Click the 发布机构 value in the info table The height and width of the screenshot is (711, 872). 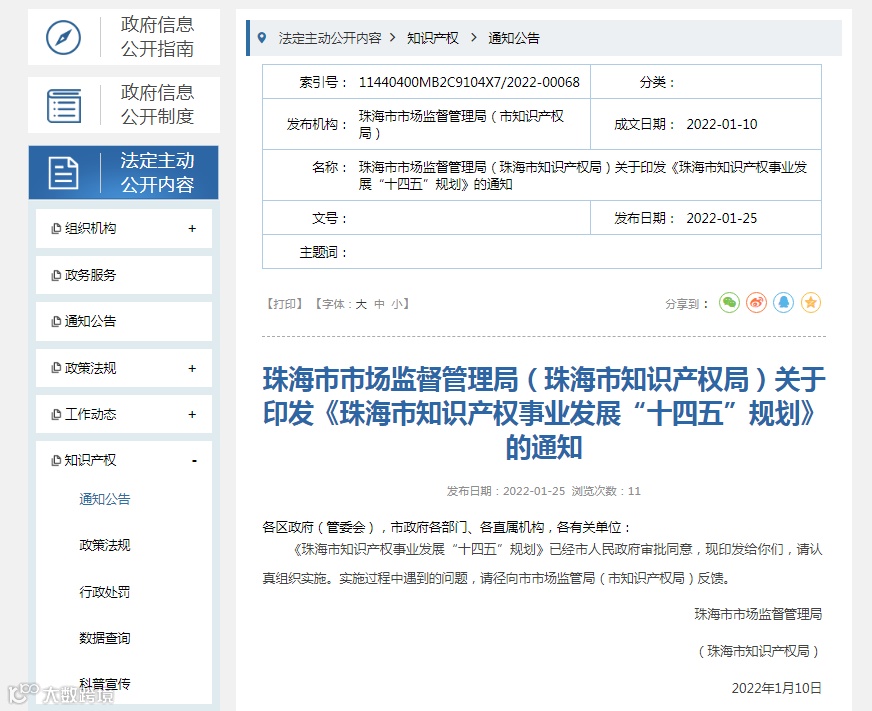pyautogui.click(x=461, y=125)
